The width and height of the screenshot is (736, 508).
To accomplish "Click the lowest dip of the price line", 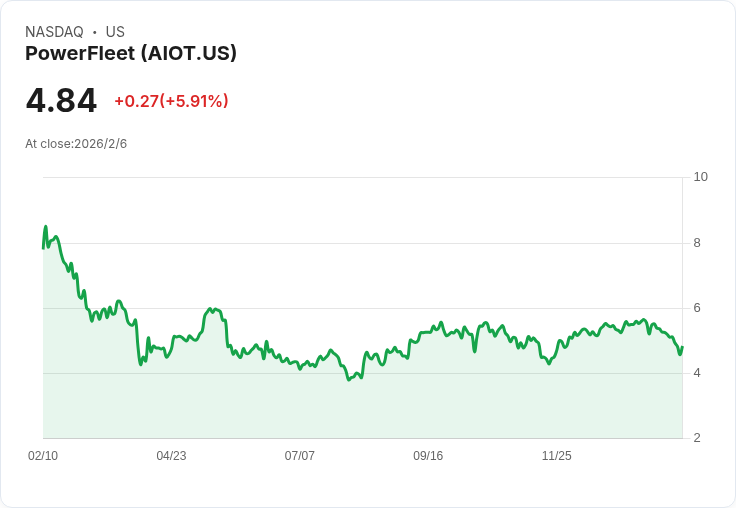I will click(349, 380).
